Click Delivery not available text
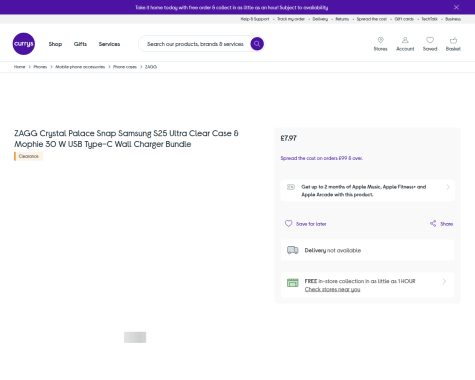Screen dimensions: 475x380 click(333, 250)
